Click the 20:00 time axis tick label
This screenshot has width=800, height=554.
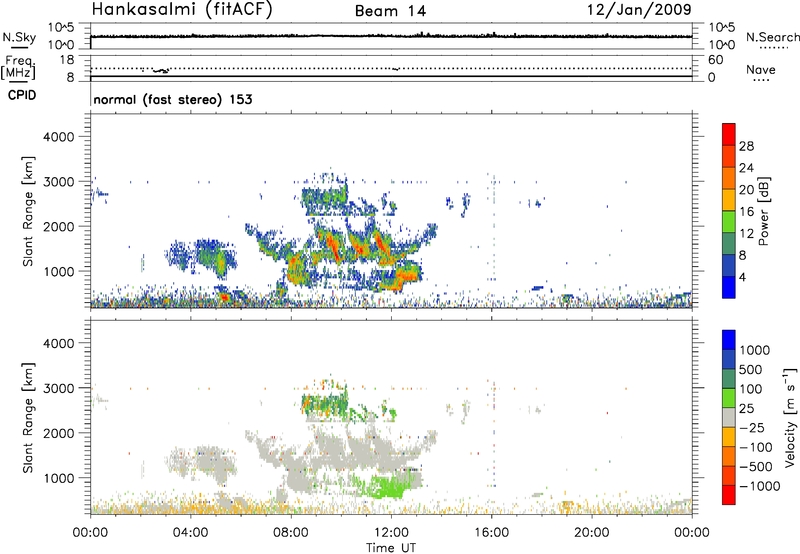tap(591, 533)
